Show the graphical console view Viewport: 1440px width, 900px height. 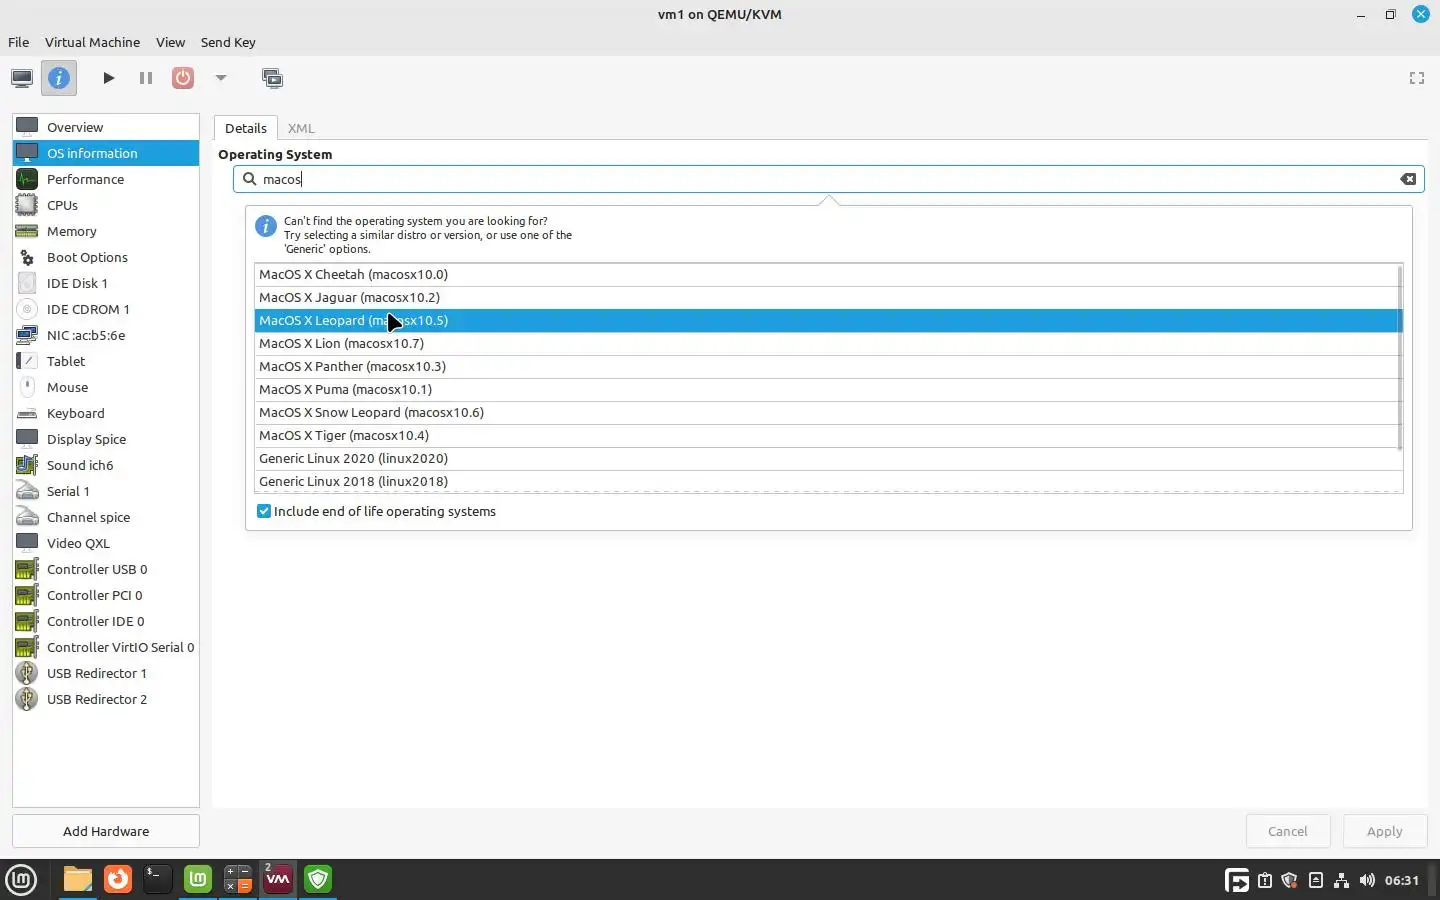click(22, 78)
